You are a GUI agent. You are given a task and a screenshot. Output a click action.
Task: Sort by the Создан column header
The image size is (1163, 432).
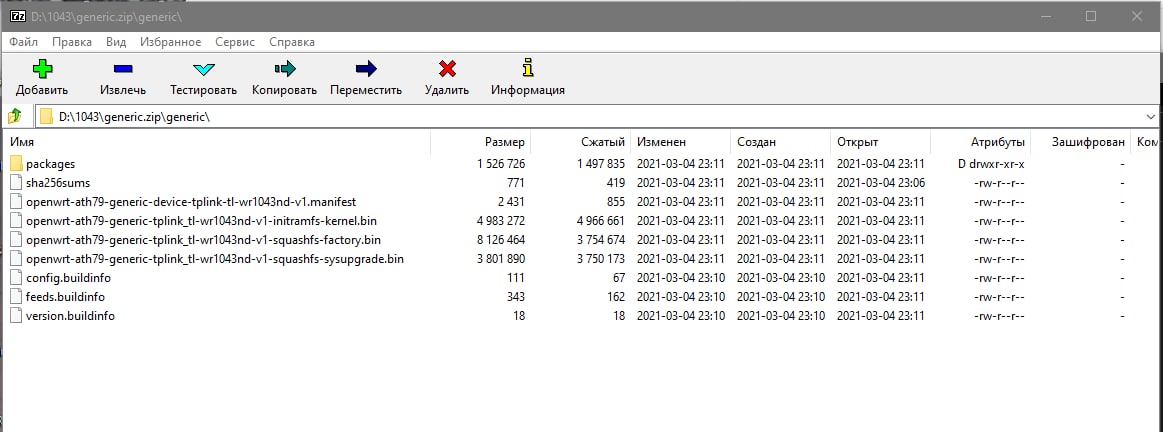pyautogui.click(x=781, y=142)
